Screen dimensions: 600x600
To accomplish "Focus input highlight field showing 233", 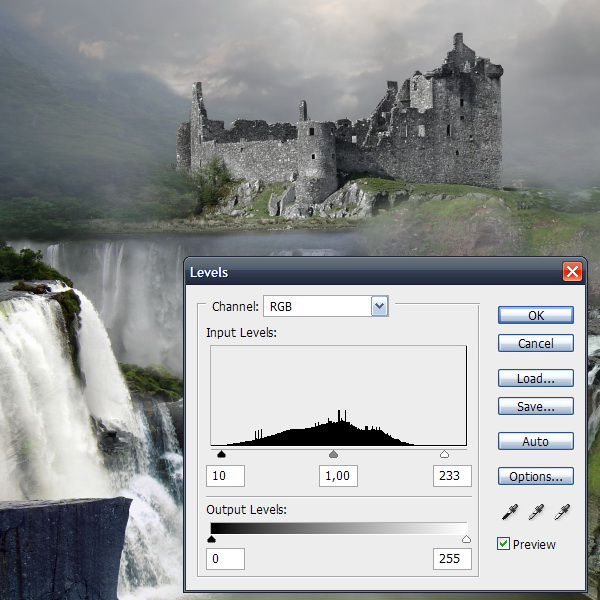I will click(x=452, y=476).
